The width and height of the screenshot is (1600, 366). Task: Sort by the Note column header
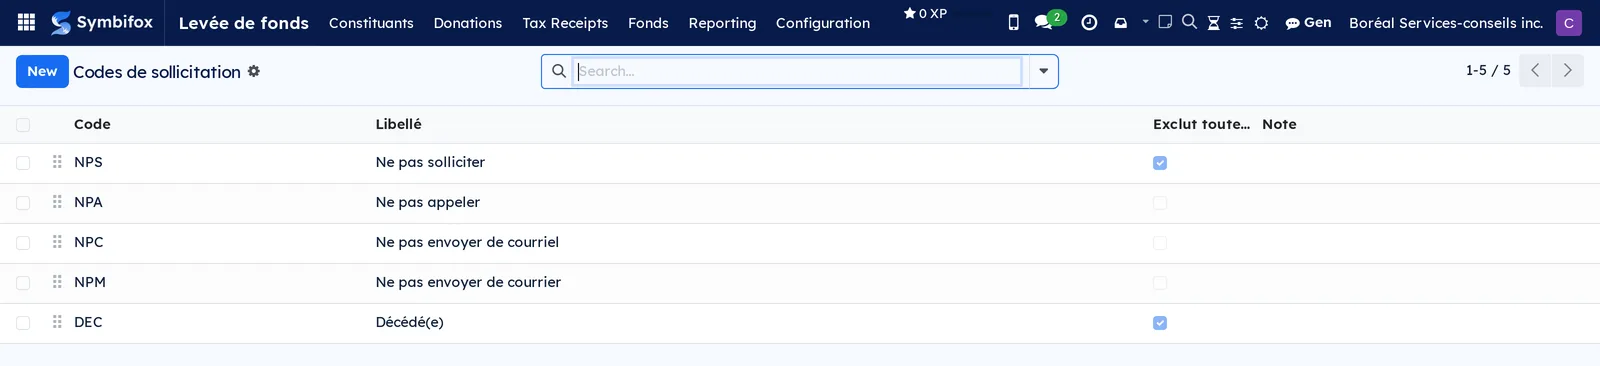tap(1279, 124)
